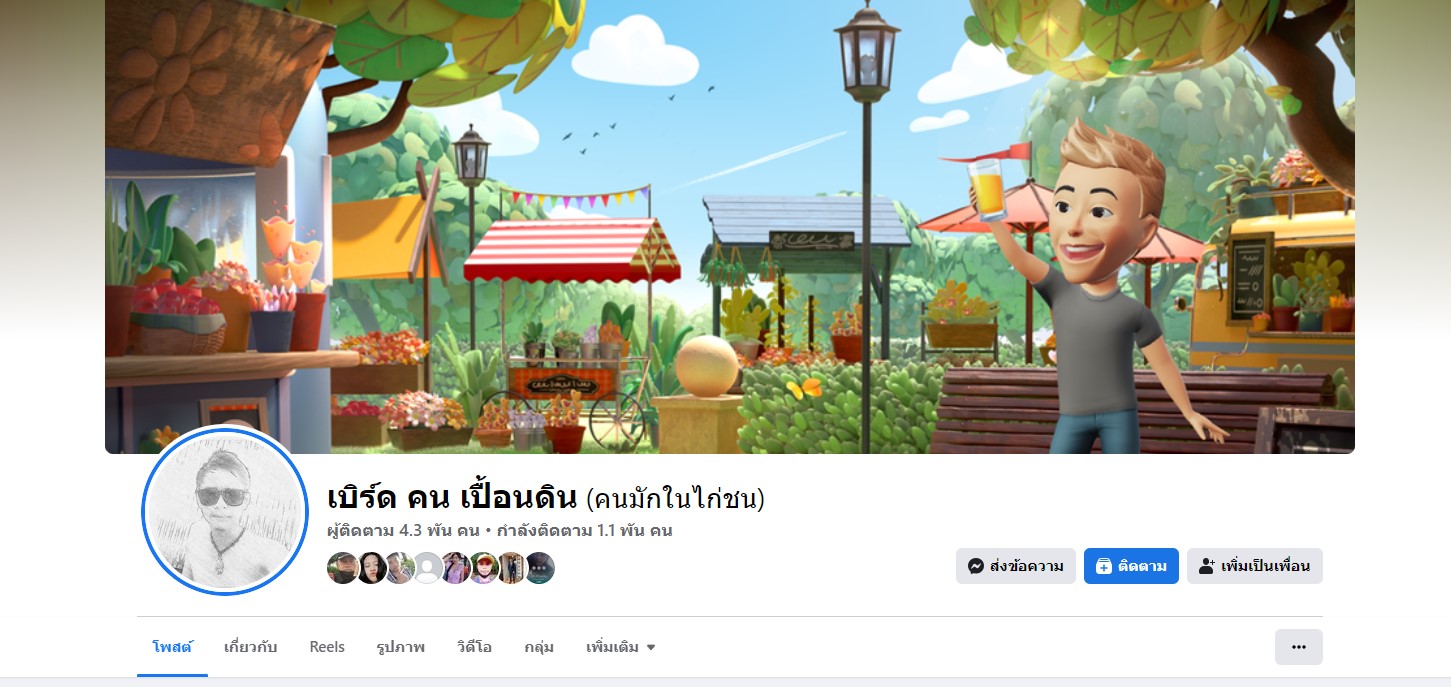Click the follow icon inside ติดตาม button

click(1103, 566)
